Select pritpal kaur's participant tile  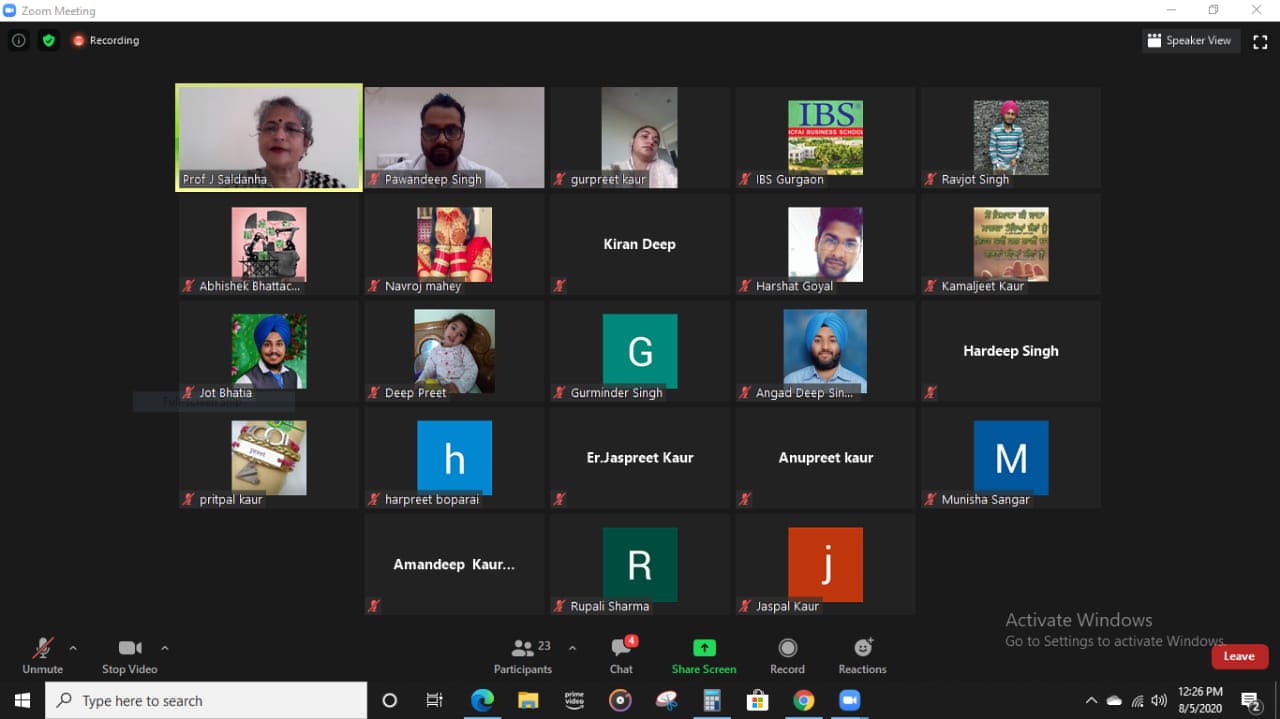269,458
